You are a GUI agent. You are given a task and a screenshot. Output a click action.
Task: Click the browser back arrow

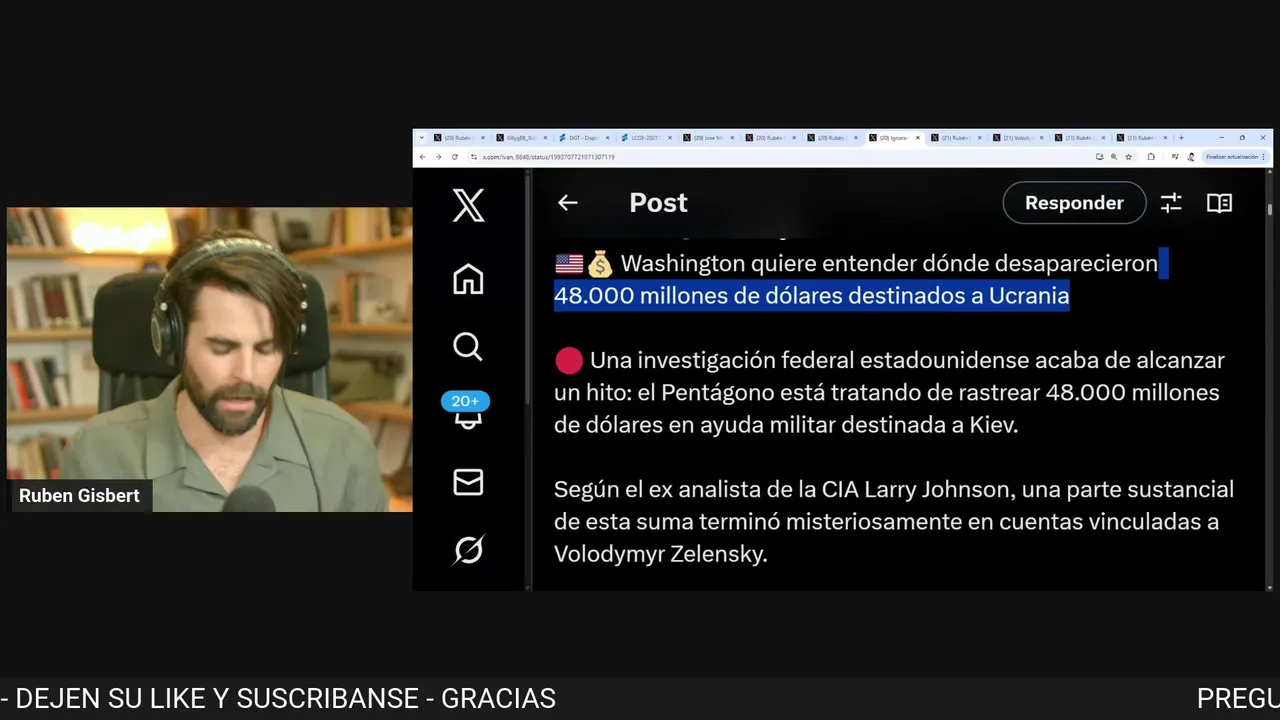pyautogui.click(x=422, y=157)
